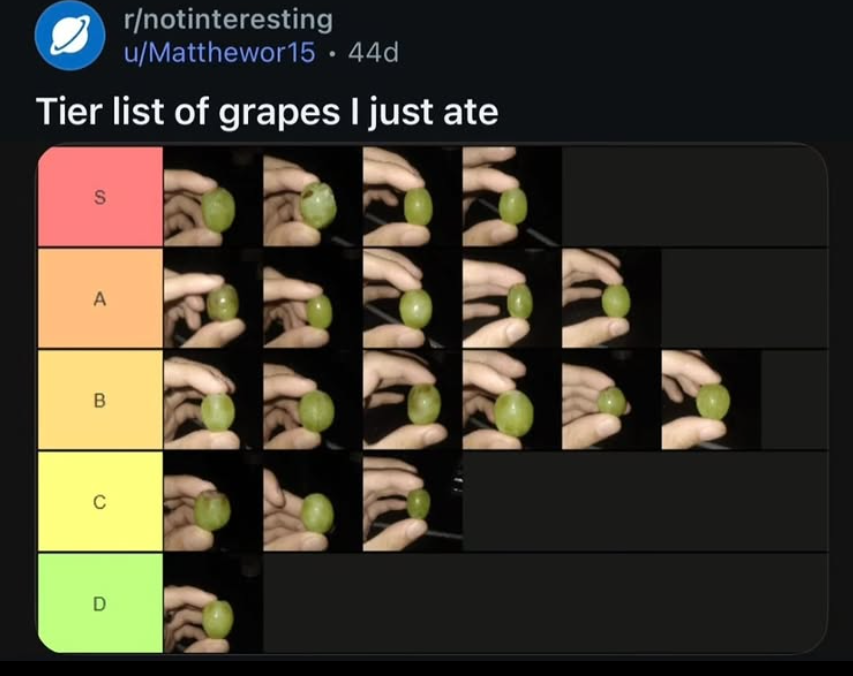Select the red S tier label
Image resolution: width=853 pixels, height=676 pixels.
point(99,197)
